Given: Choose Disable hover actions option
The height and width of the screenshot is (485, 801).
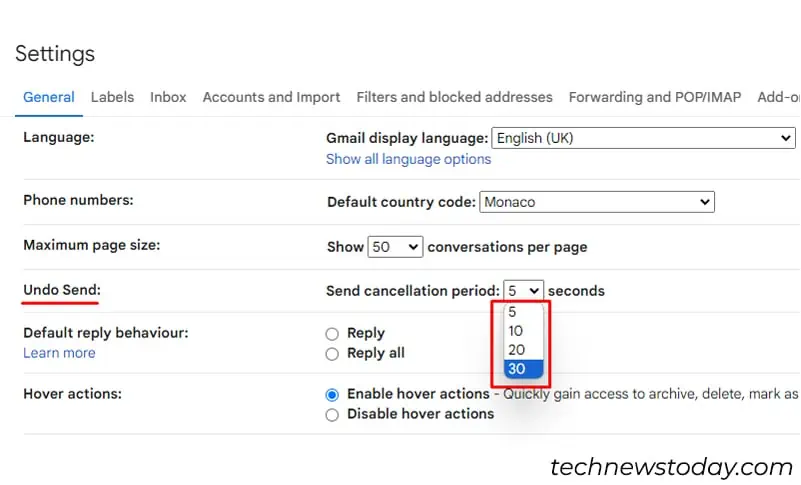Looking at the screenshot, I should (x=332, y=414).
